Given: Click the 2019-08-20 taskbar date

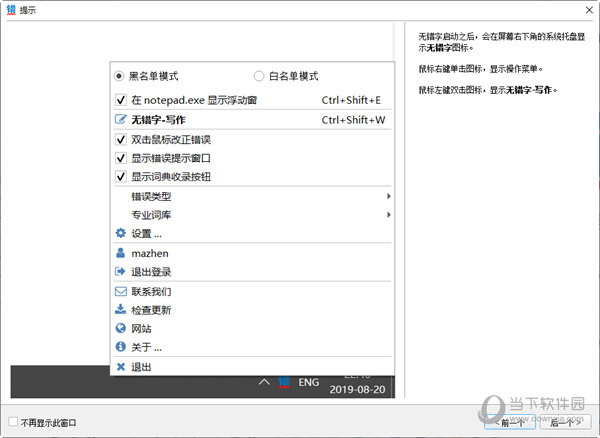Looking at the screenshot, I should [357, 389].
